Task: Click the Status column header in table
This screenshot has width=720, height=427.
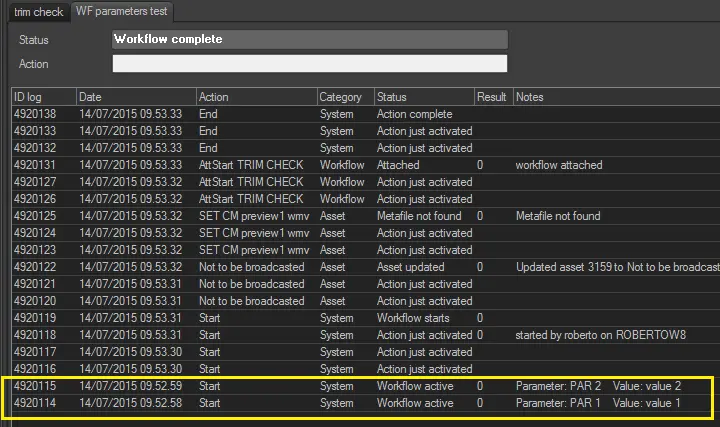Action: tap(423, 97)
